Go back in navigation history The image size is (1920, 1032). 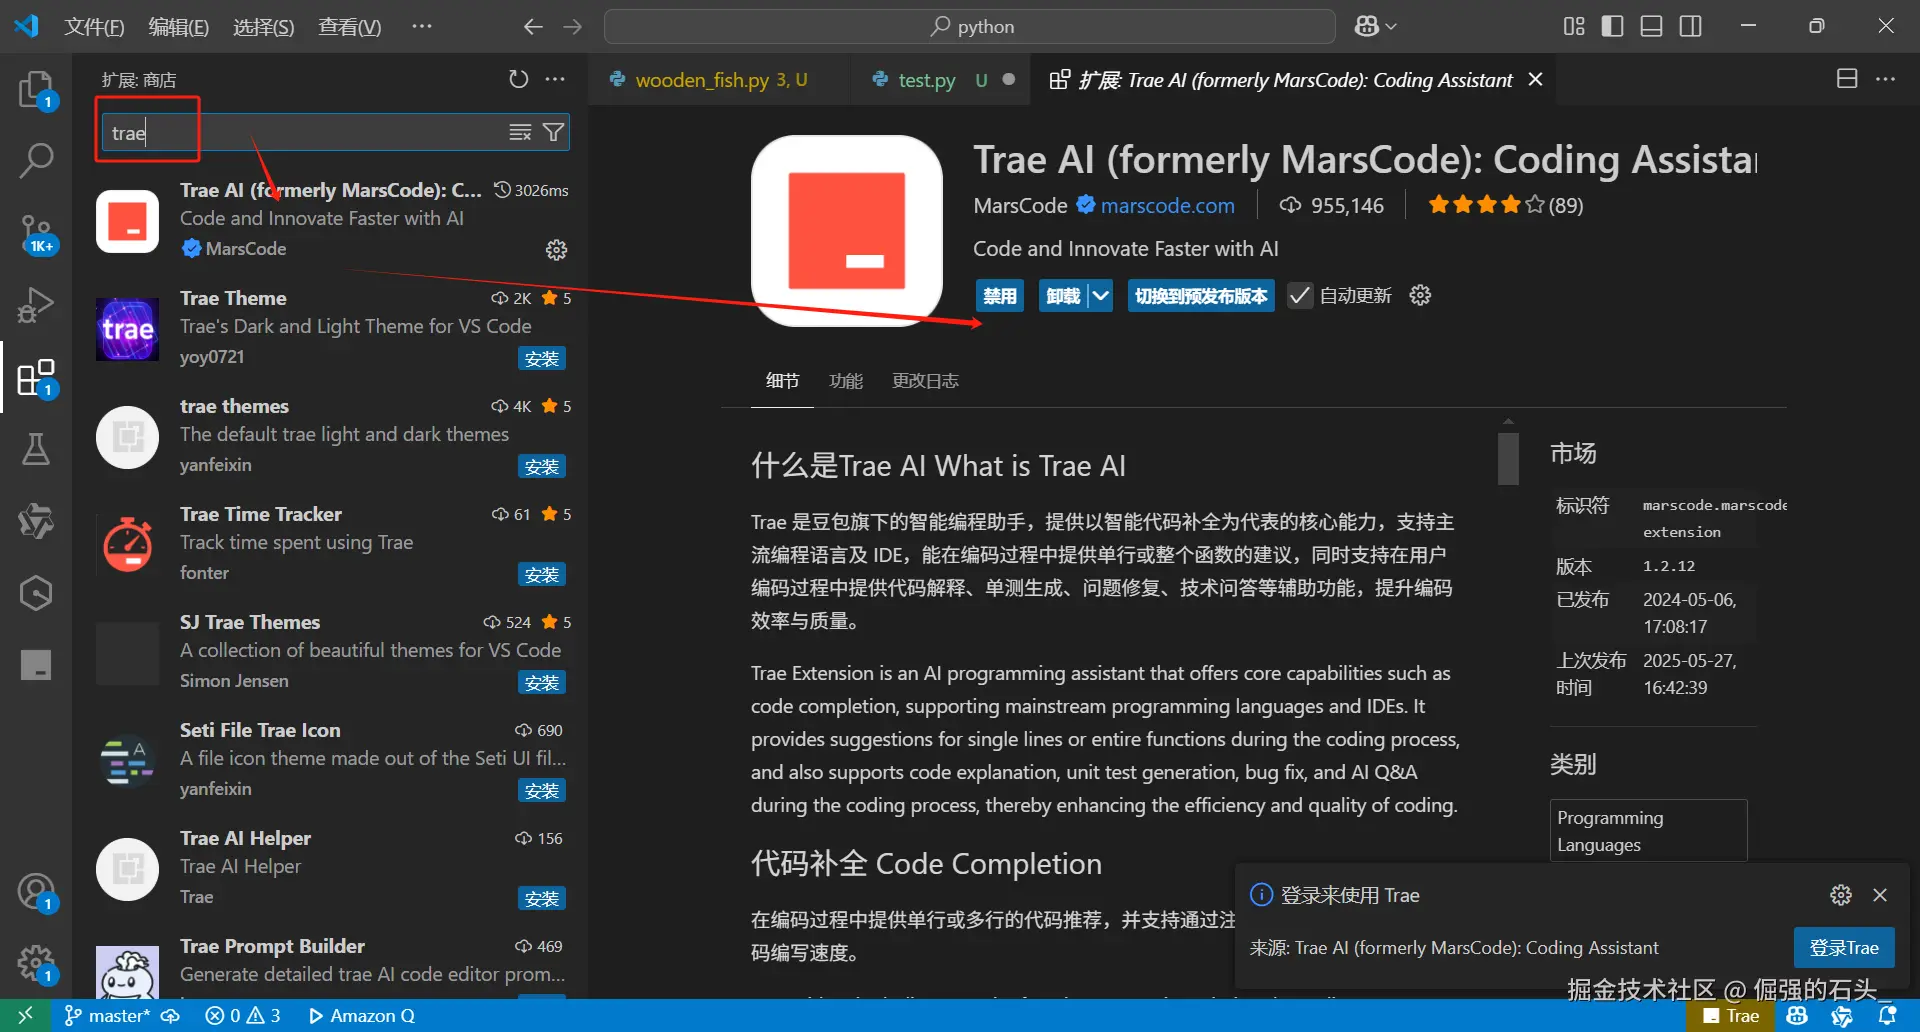(533, 27)
